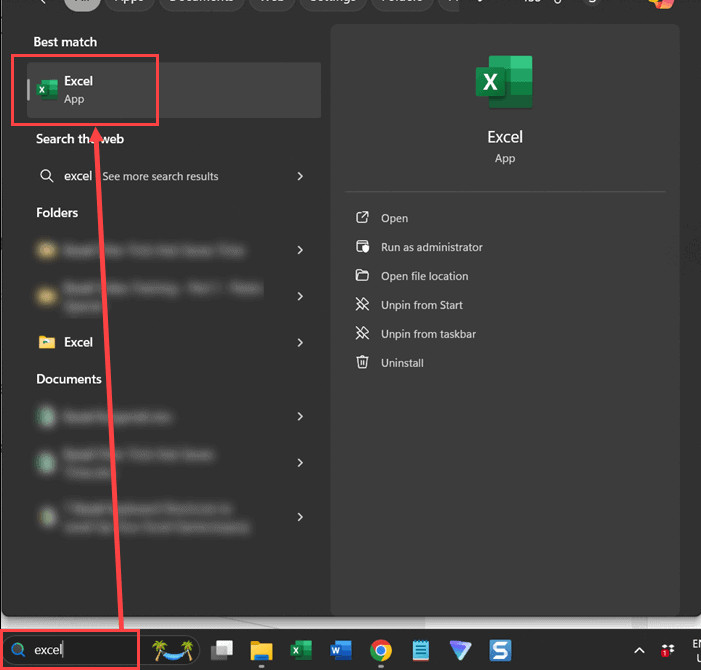Click the Uninstall trash icon
This screenshot has height=670, width=701.
(x=362, y=362)
